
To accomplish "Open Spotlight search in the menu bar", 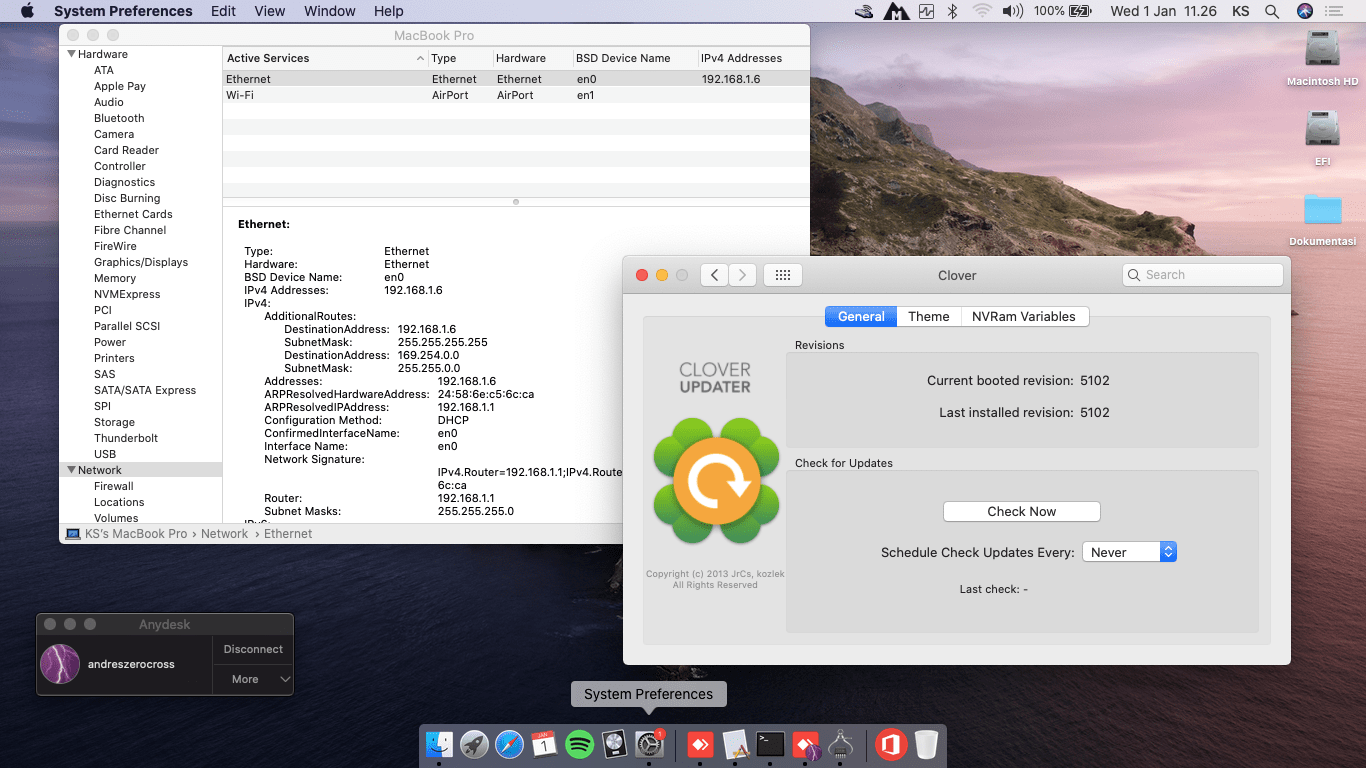I will (x=1272, y=11).
